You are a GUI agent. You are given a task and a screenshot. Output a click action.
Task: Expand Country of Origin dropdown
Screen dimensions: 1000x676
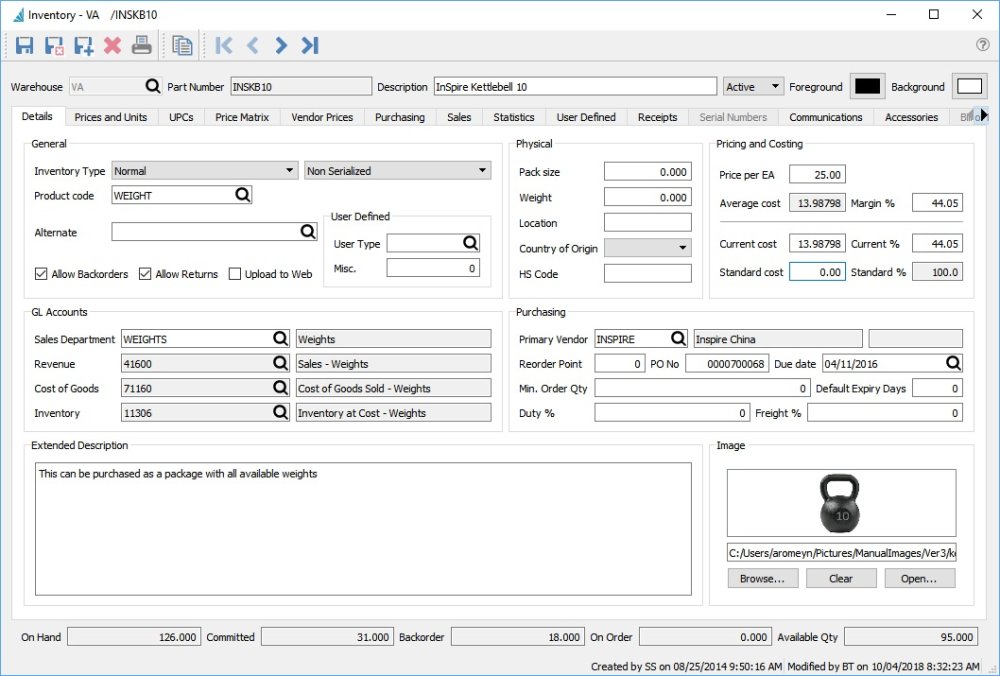(x=647, y=248)
